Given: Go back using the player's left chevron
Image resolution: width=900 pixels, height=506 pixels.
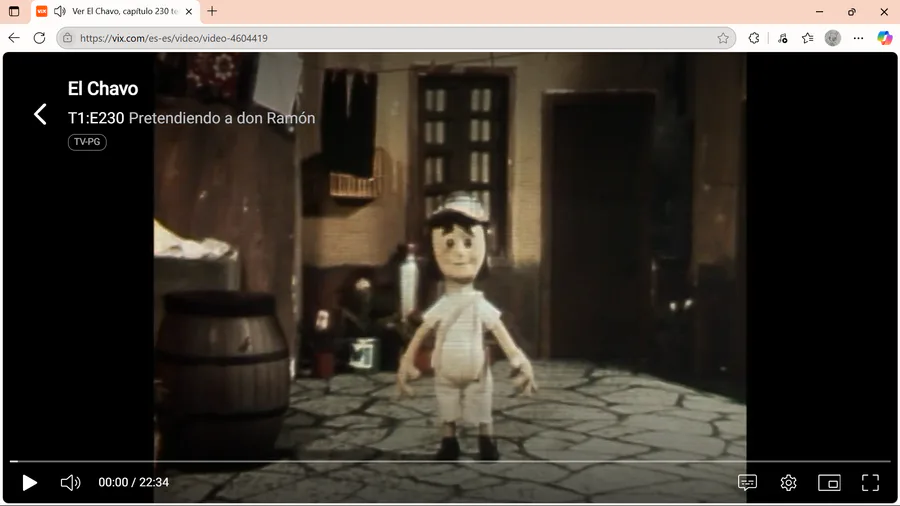Looking at the screenshot, I should coord(40,114).
